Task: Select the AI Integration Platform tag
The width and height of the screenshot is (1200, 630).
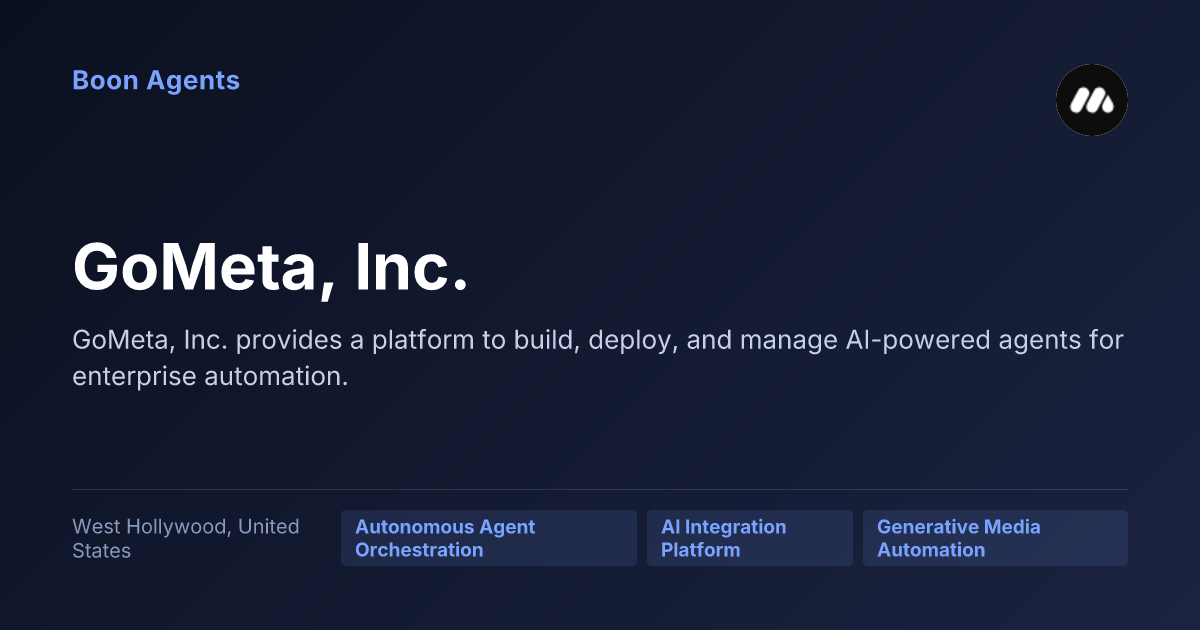Action: pos(750,538)
